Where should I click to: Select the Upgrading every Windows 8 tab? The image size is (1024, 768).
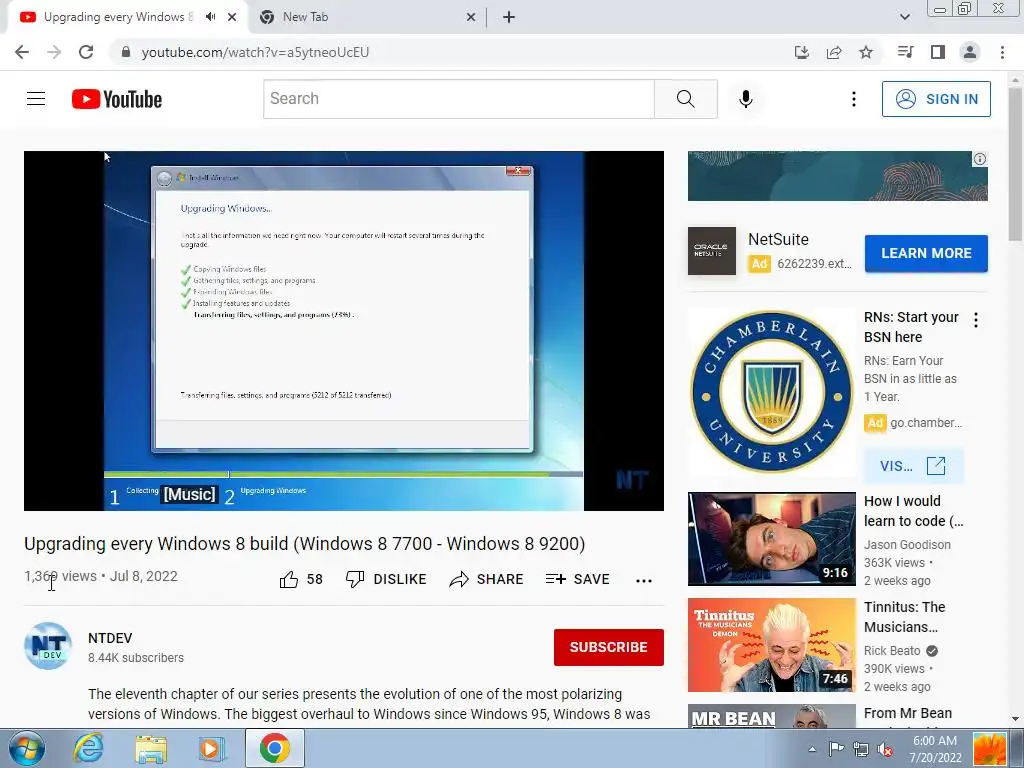[x=118, y=18]
